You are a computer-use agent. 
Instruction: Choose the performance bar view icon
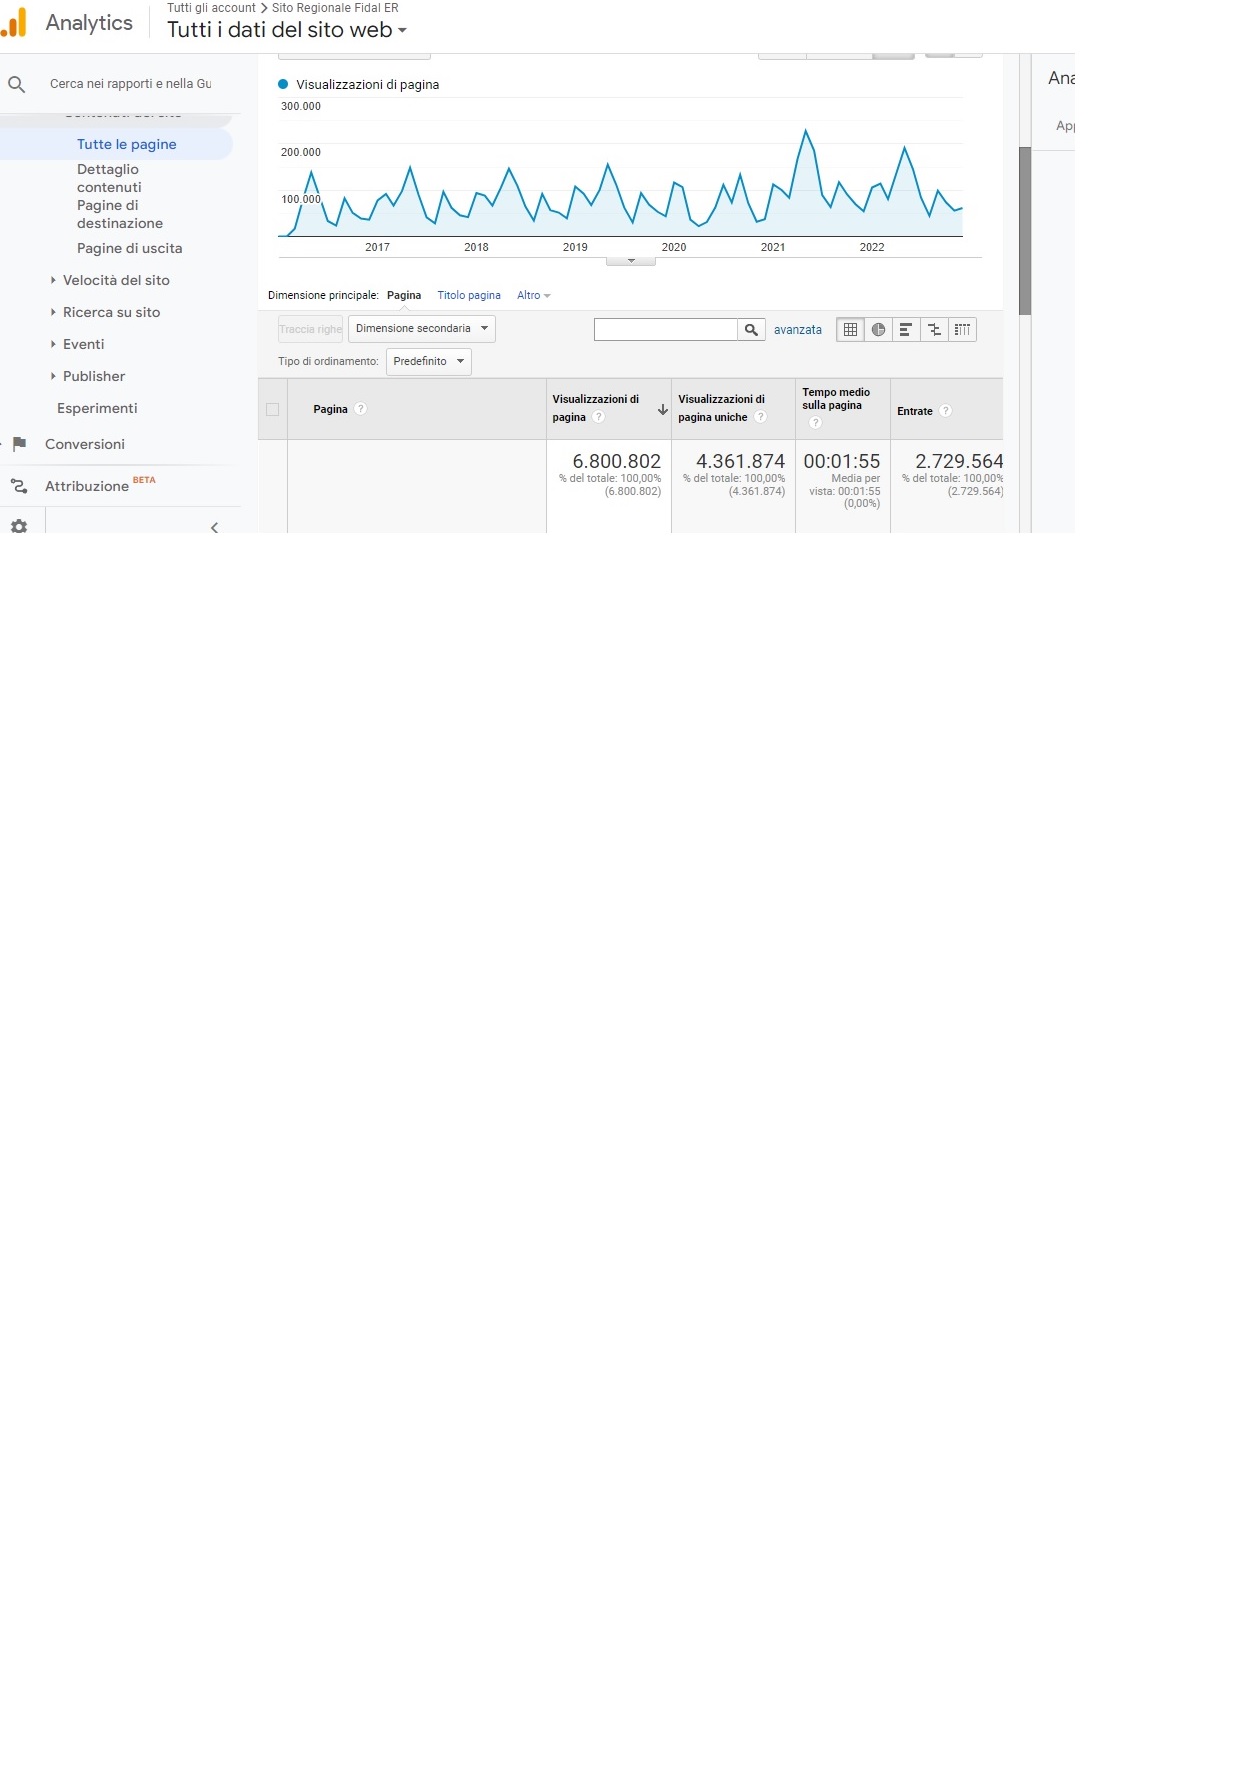click(906, 330)
